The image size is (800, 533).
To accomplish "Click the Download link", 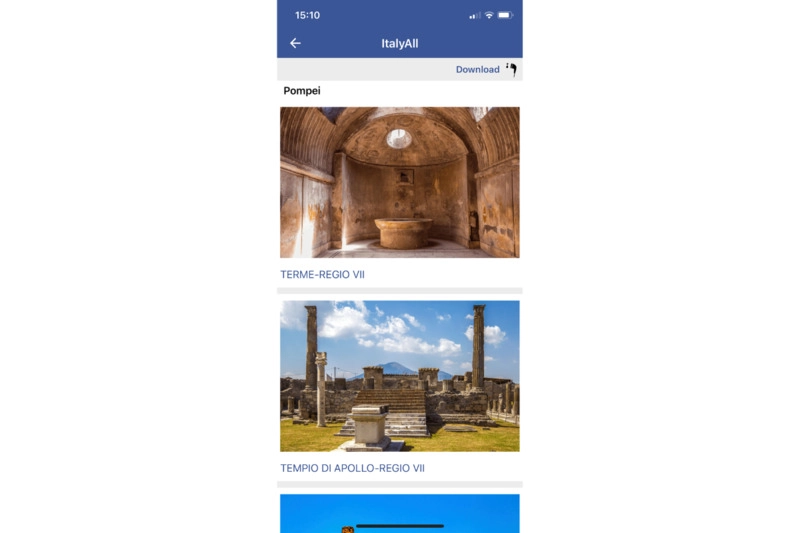I will 478,69.
